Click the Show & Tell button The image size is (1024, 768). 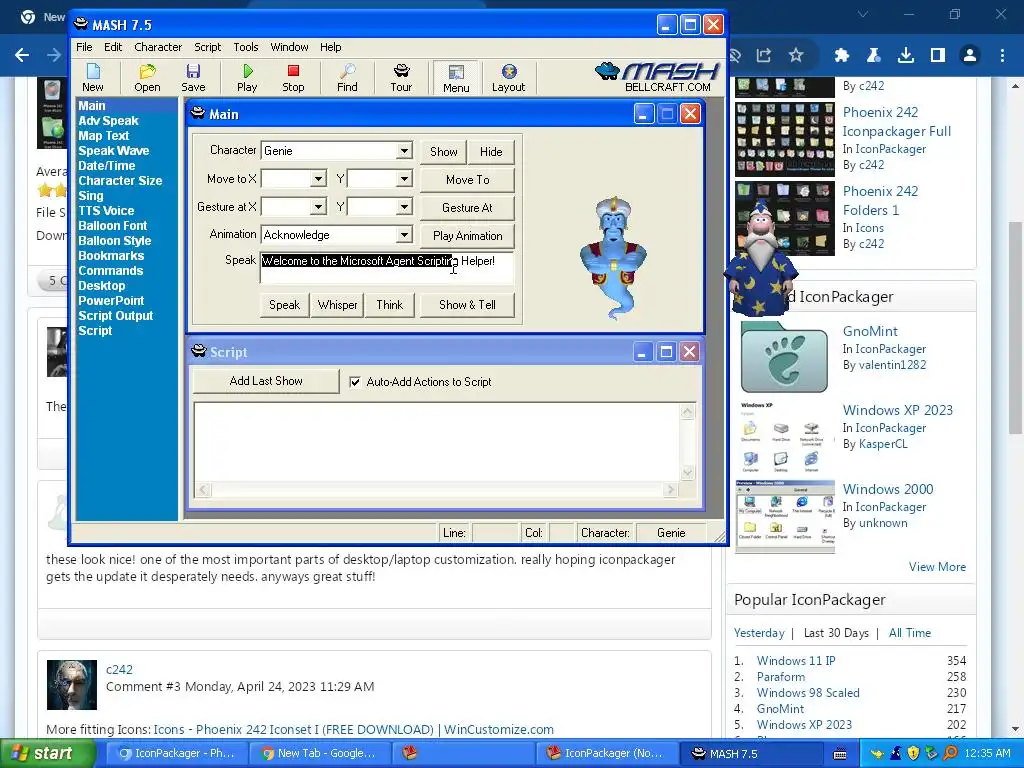(468, 305)
